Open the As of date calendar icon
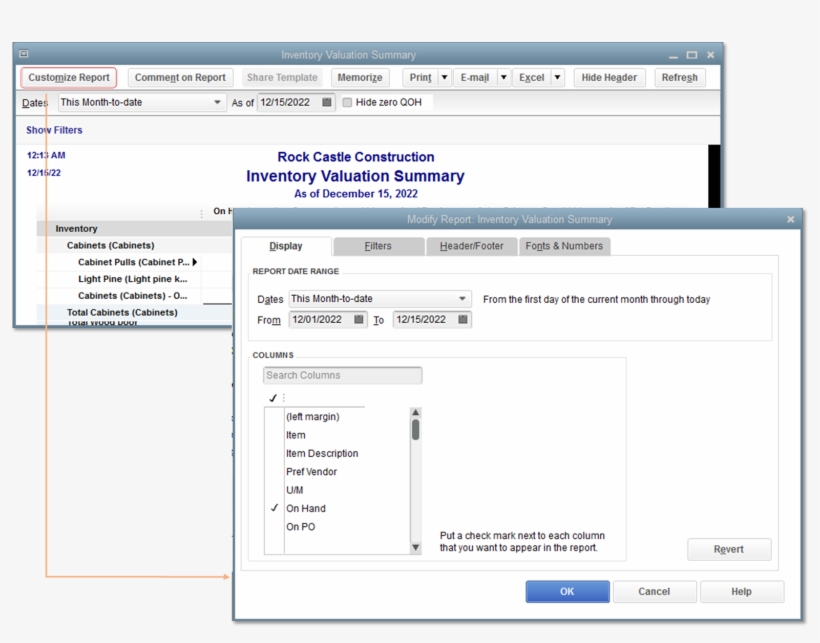 coord(327,102)
